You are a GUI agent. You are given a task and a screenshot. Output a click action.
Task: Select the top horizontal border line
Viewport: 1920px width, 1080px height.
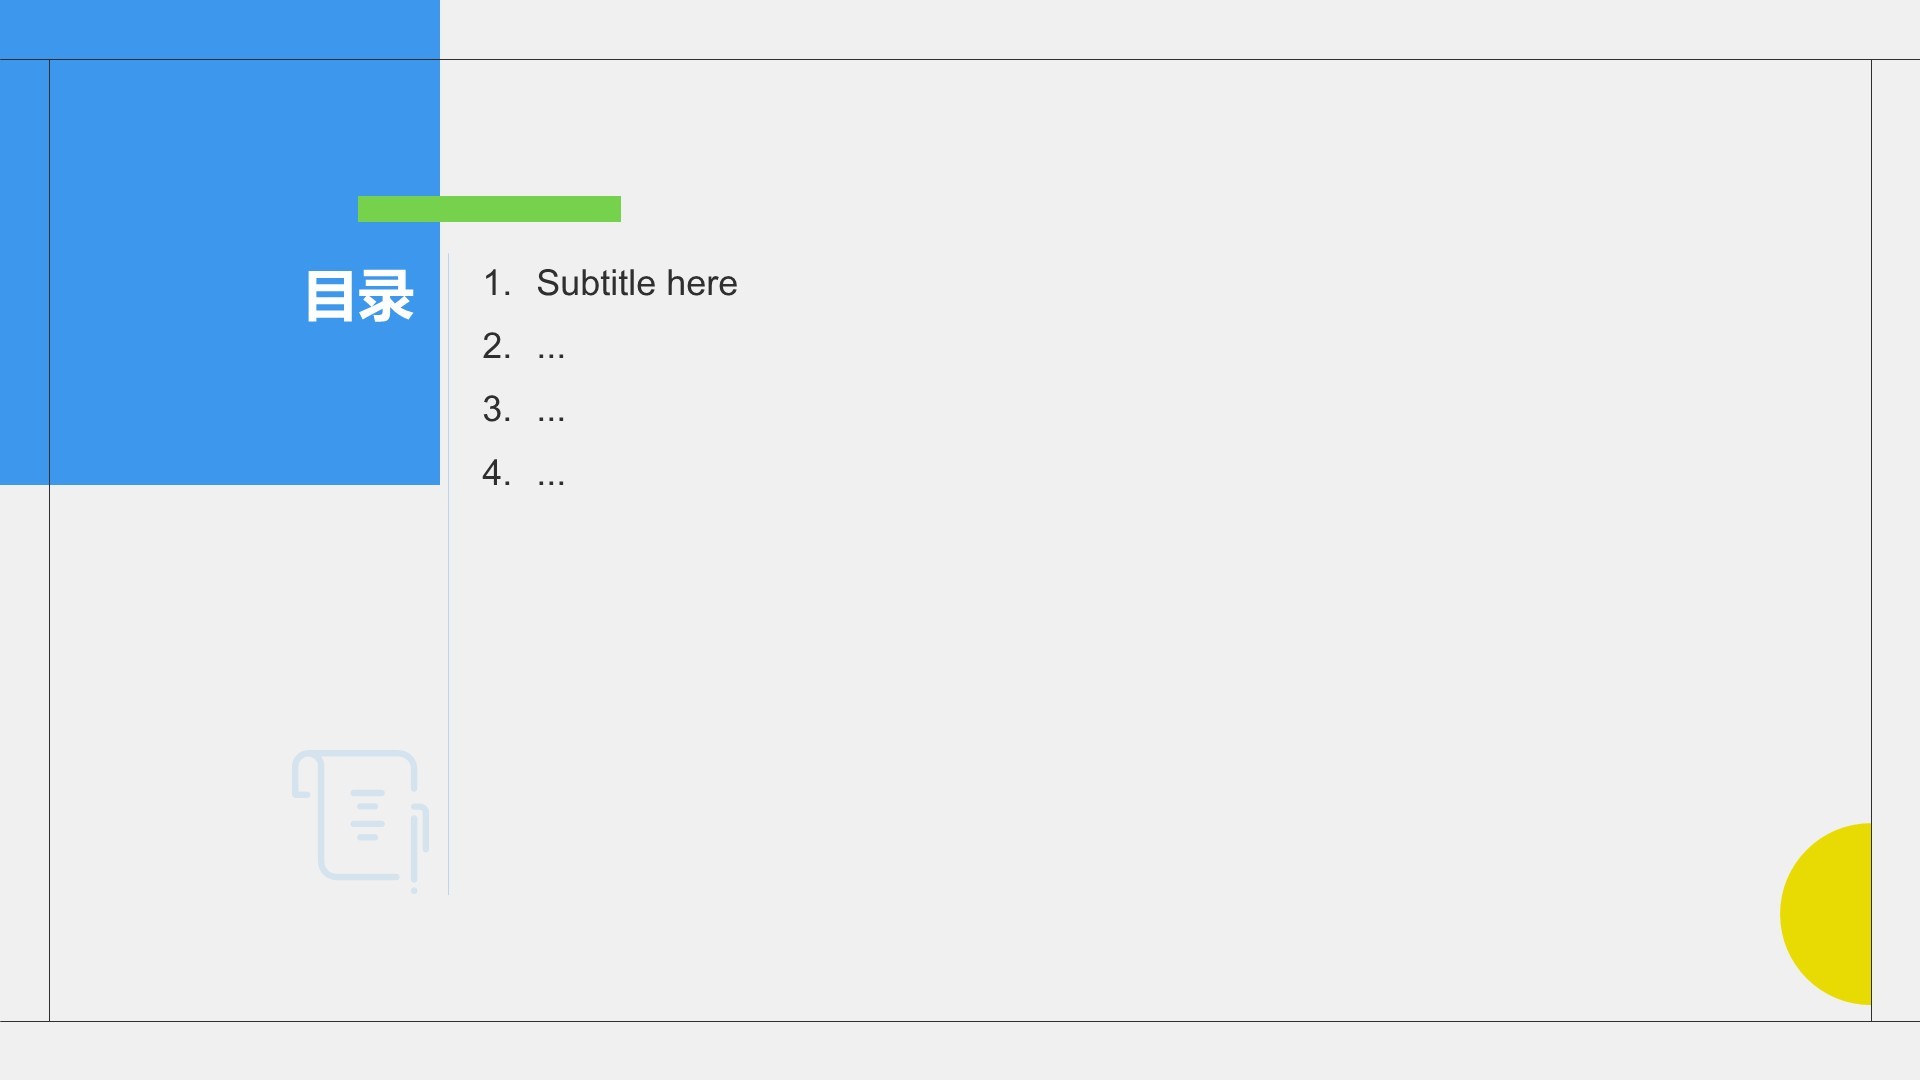[1100, 59]
